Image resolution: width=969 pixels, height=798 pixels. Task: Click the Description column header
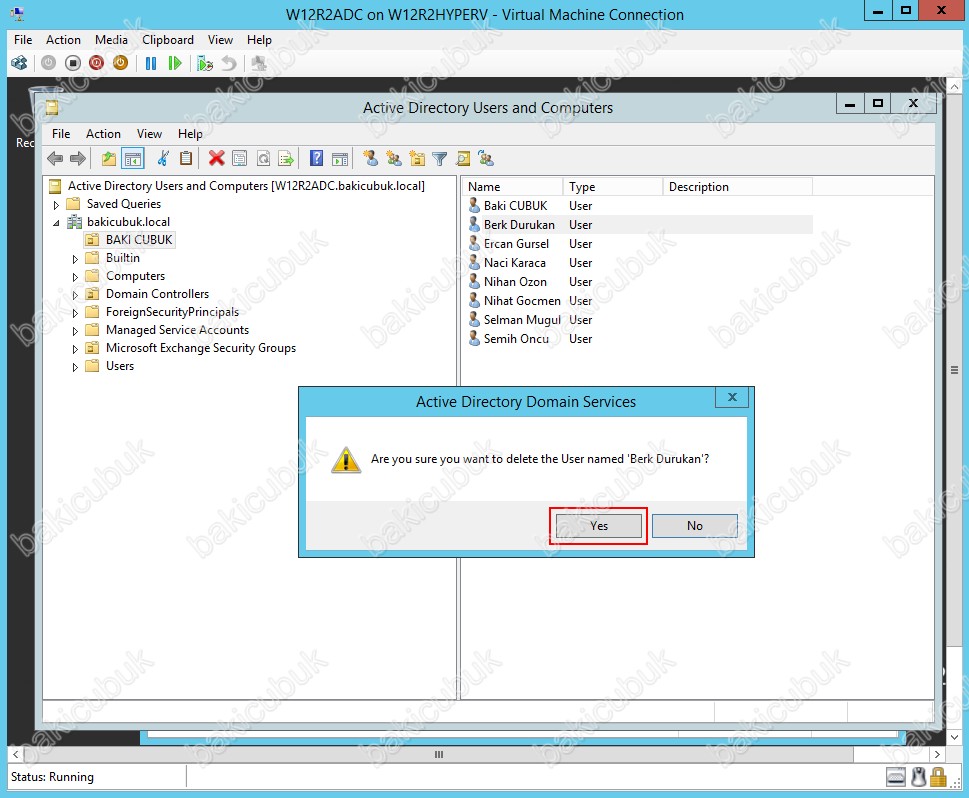tap(737, 187)
